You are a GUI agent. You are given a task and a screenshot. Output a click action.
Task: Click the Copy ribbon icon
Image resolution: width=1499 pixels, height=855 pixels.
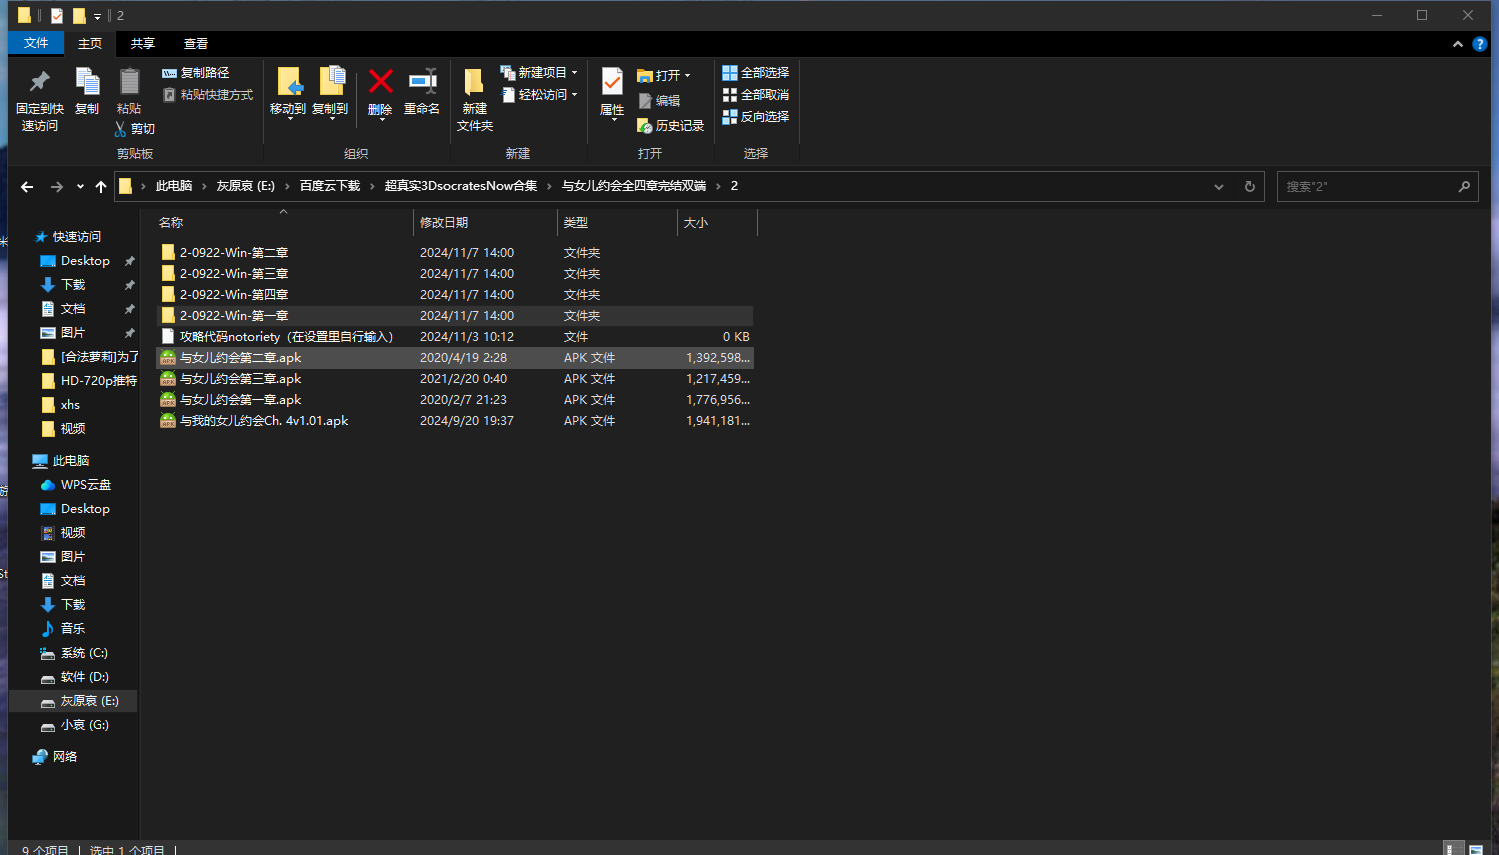87,82
